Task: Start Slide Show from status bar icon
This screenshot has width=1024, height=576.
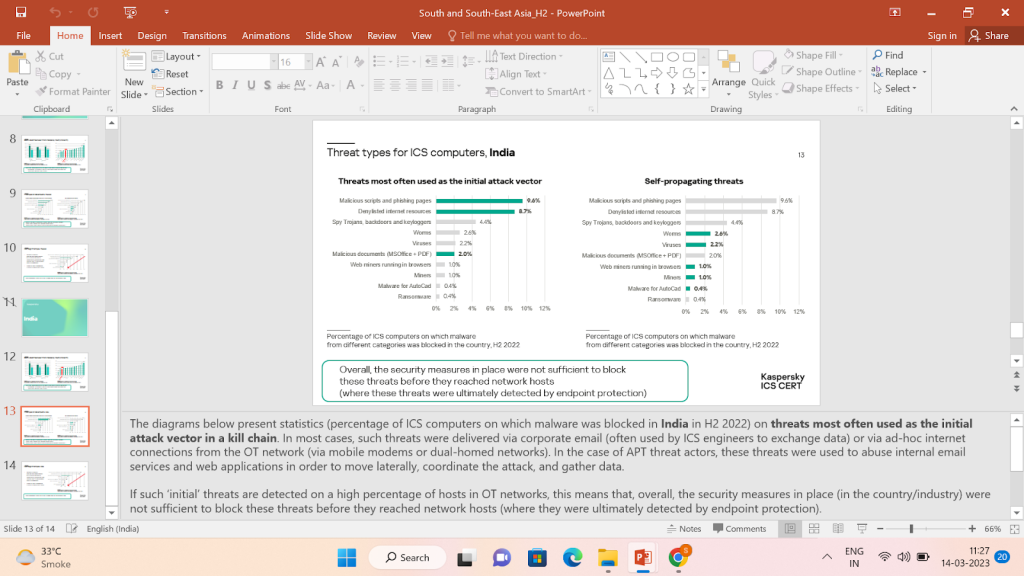Action: click(863, 528)
